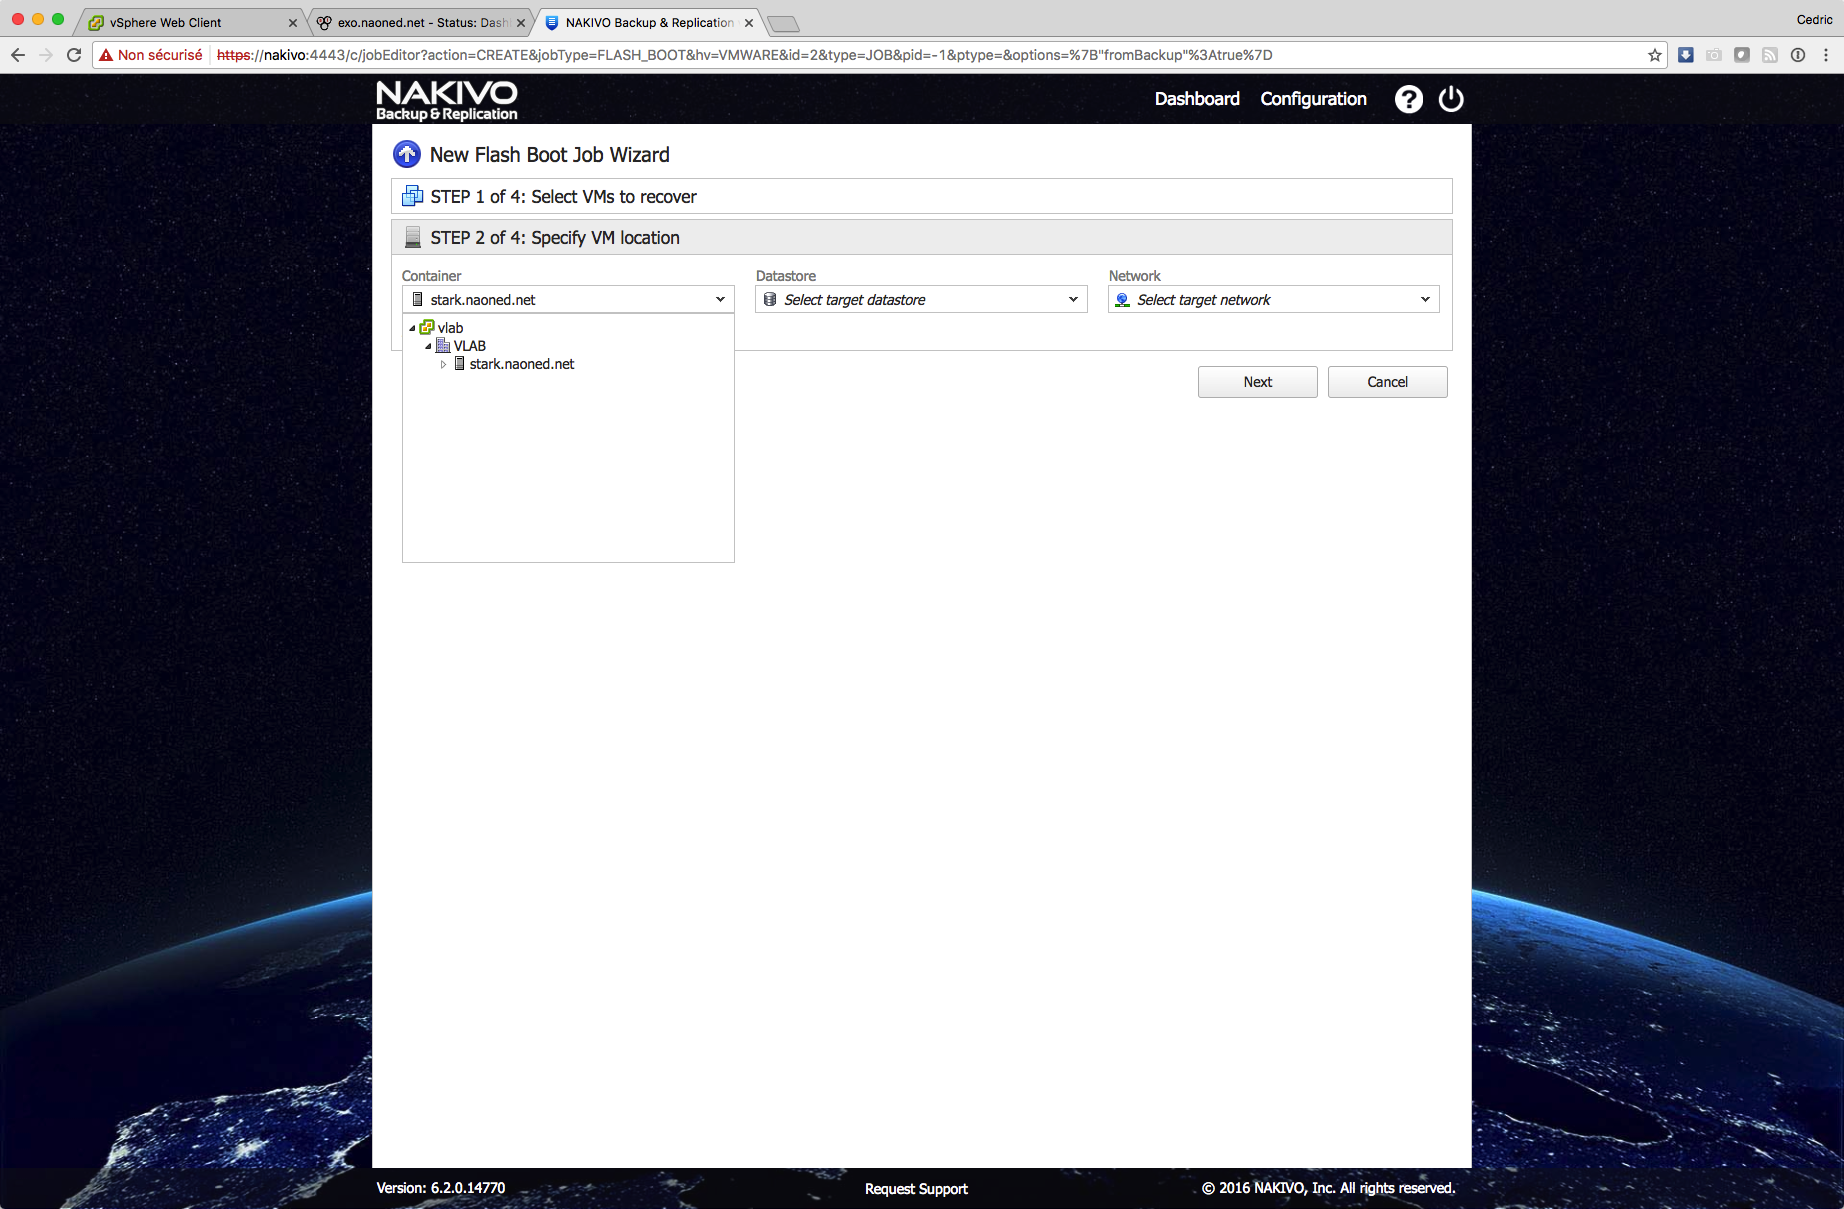
Task: Click the Next button
Action: [x=1257, y=382]
